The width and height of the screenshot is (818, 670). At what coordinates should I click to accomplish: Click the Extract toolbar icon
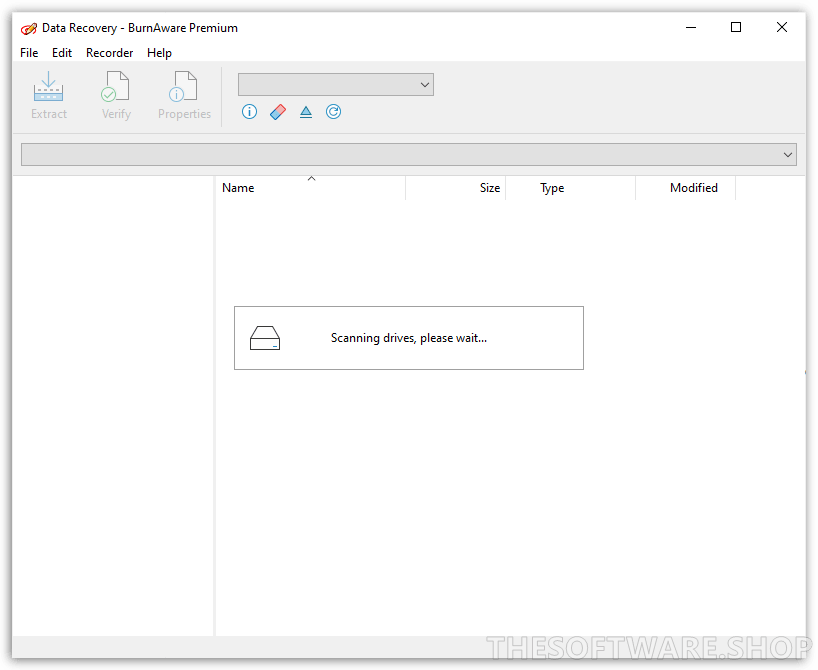(48, 95)
